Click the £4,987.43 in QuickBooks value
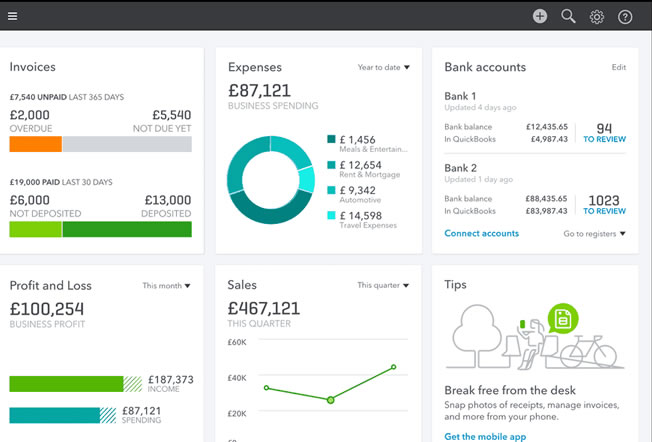 pyautogui.click(x=549, y=139)
